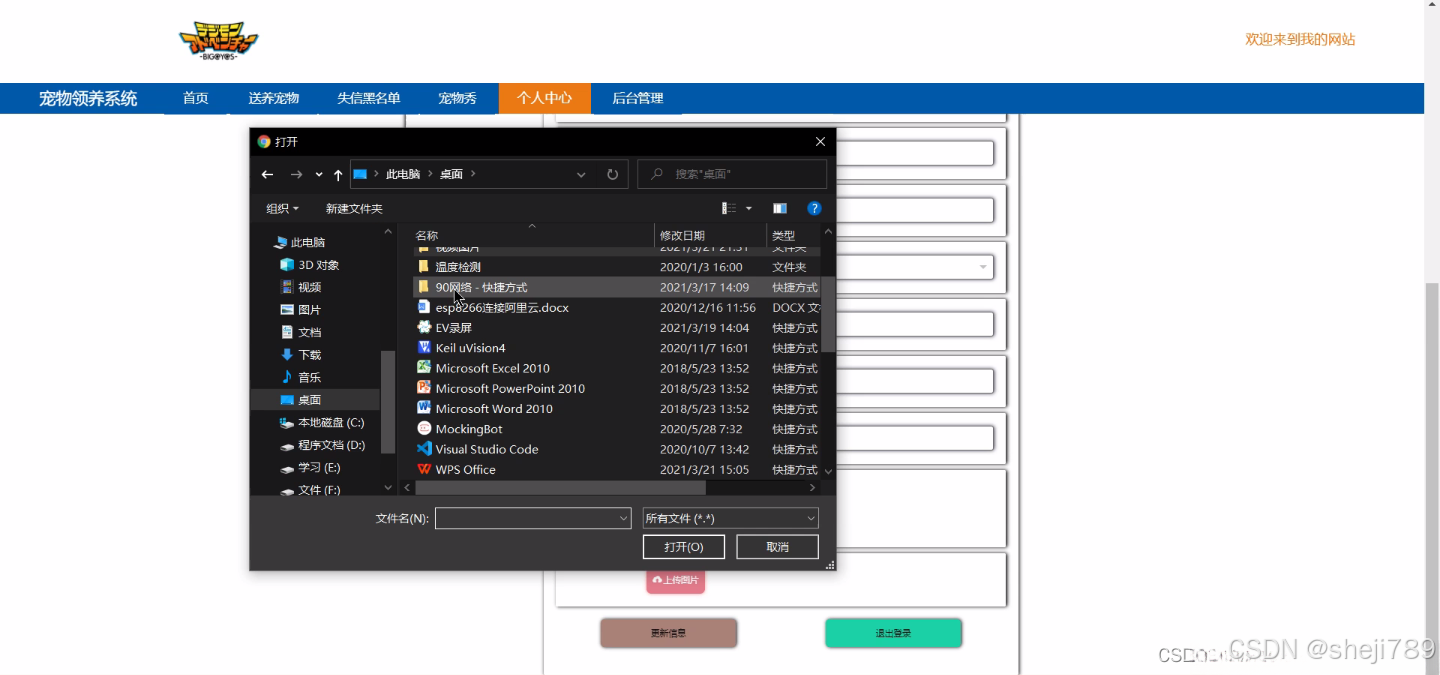Screen dimensions: 1440x675
Task: Click the WPS Office icon
Action: (x=424, y=469)
